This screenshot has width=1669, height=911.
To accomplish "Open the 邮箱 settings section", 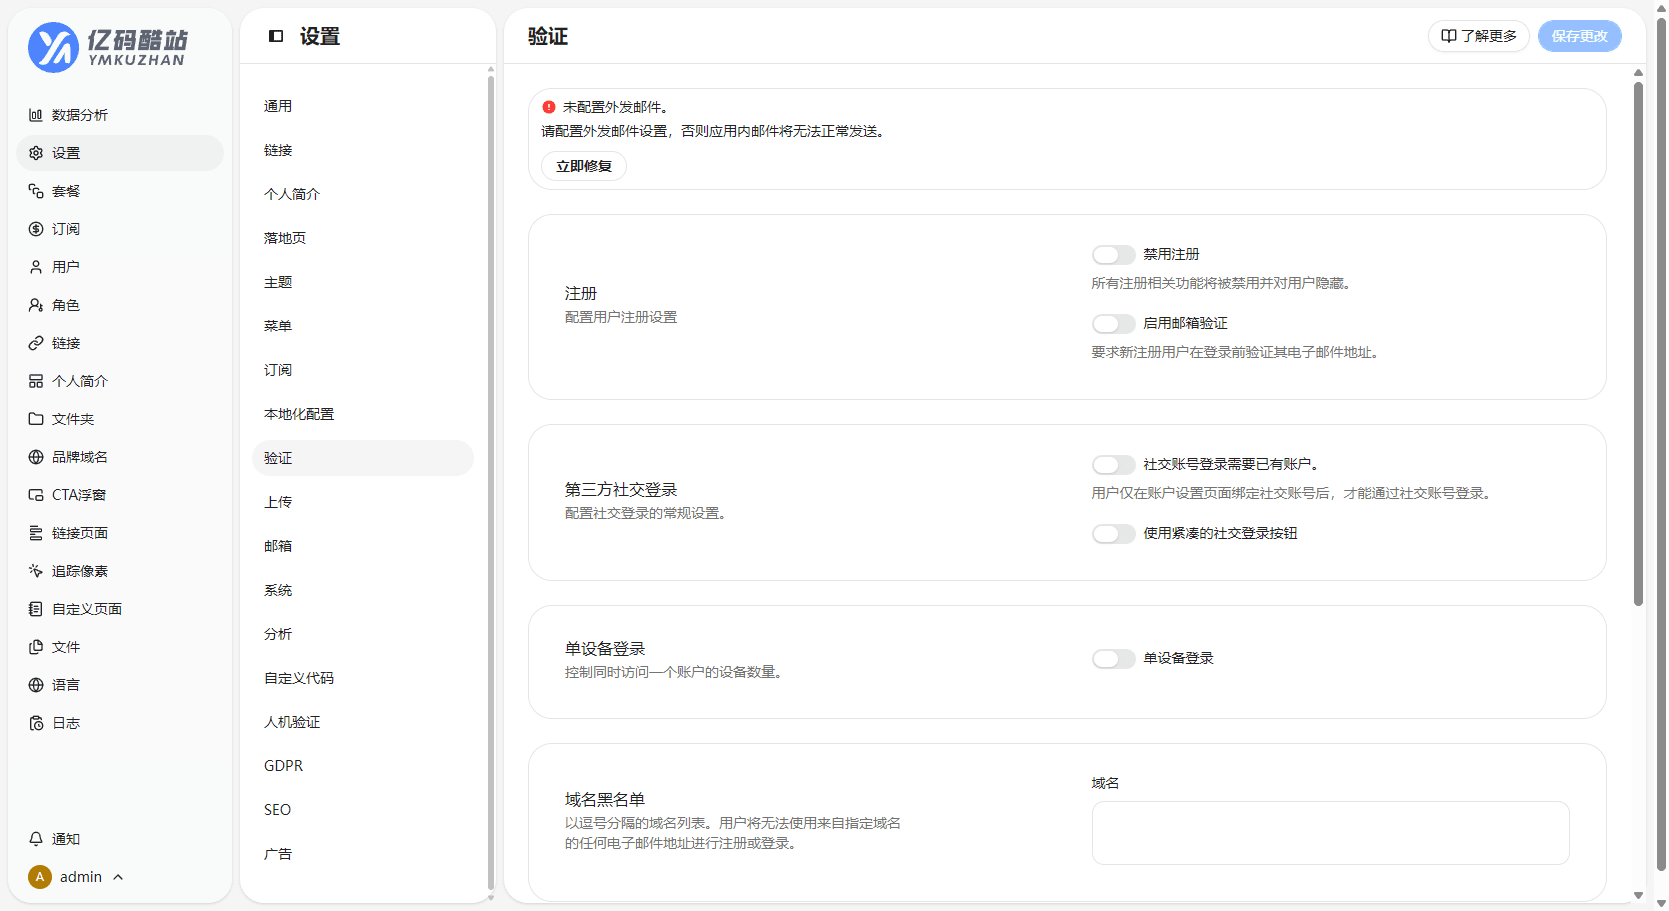I will coord(363,546).
